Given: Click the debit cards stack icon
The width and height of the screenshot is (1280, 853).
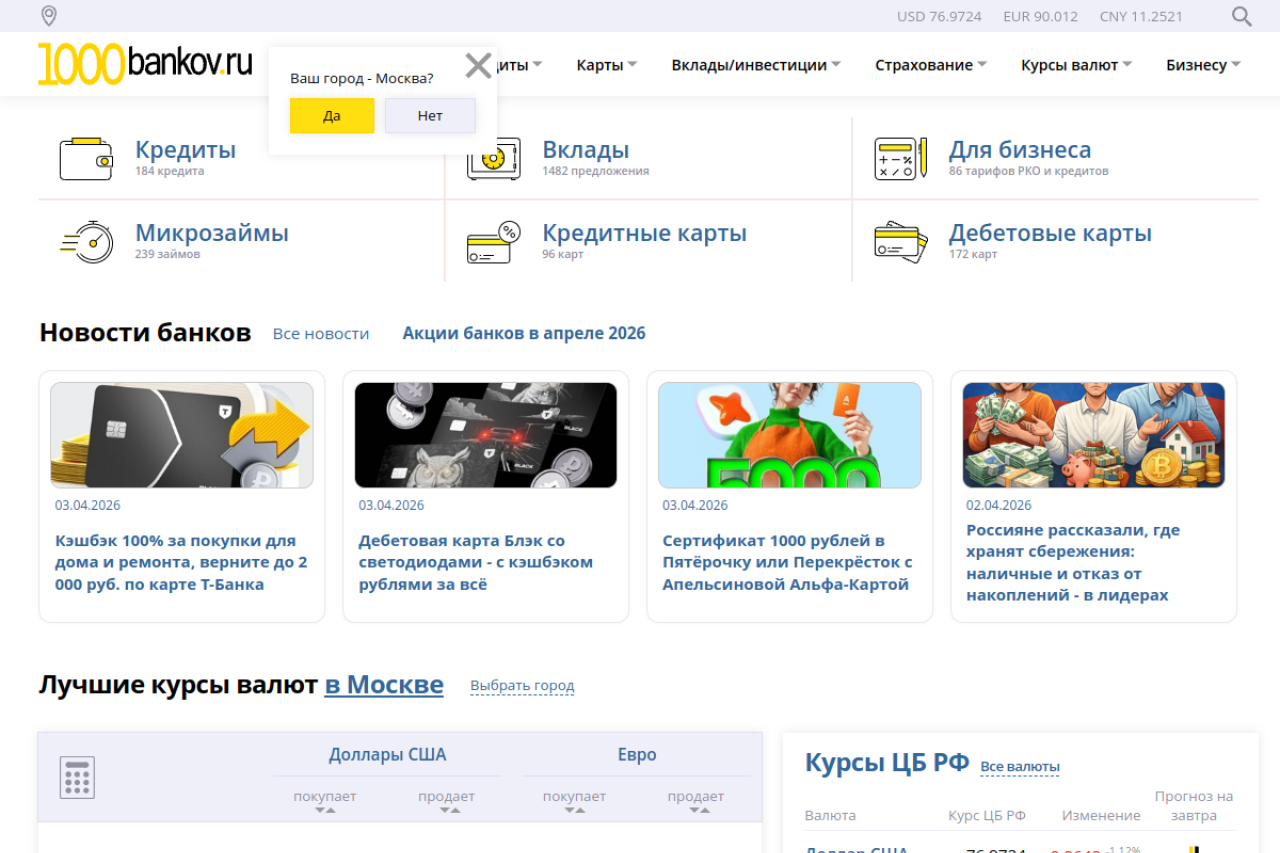Looking at the screenshot, I should click(x=900, y=241).
